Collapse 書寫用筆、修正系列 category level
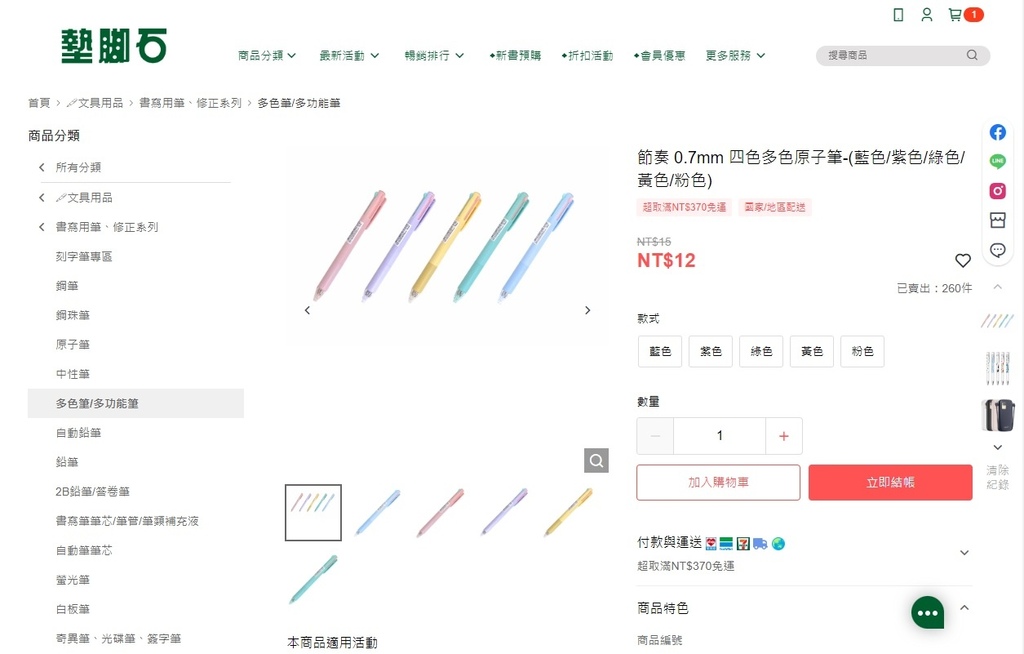The height and width of the screenshot is (654, 1024). [42, 227]
